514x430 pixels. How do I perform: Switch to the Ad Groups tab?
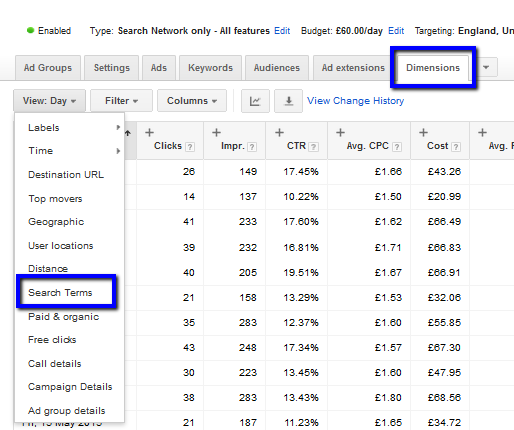48,68
